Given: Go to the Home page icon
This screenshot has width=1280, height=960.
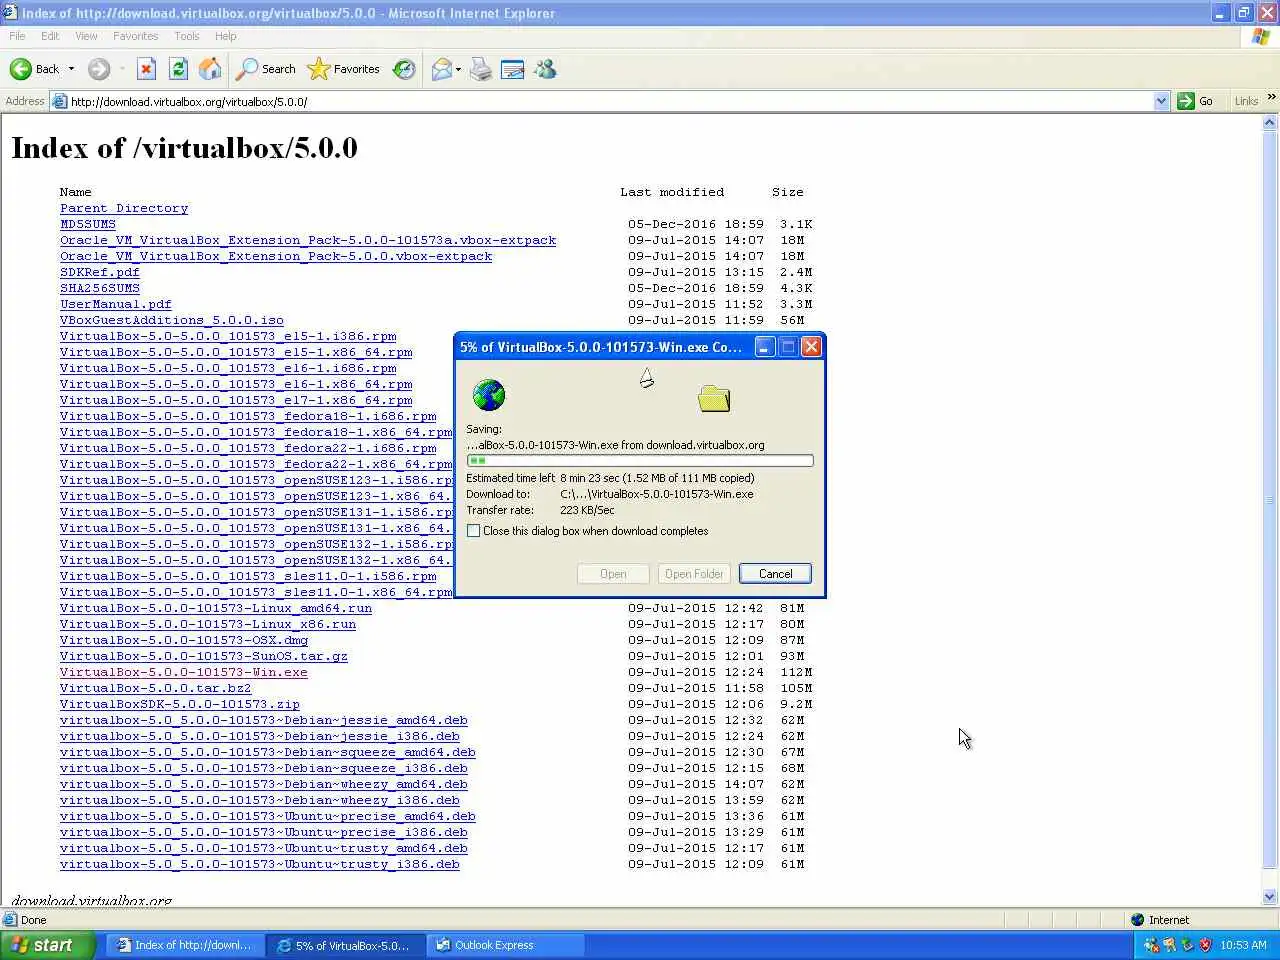Looking at the screenshot, I should (210, 69).
